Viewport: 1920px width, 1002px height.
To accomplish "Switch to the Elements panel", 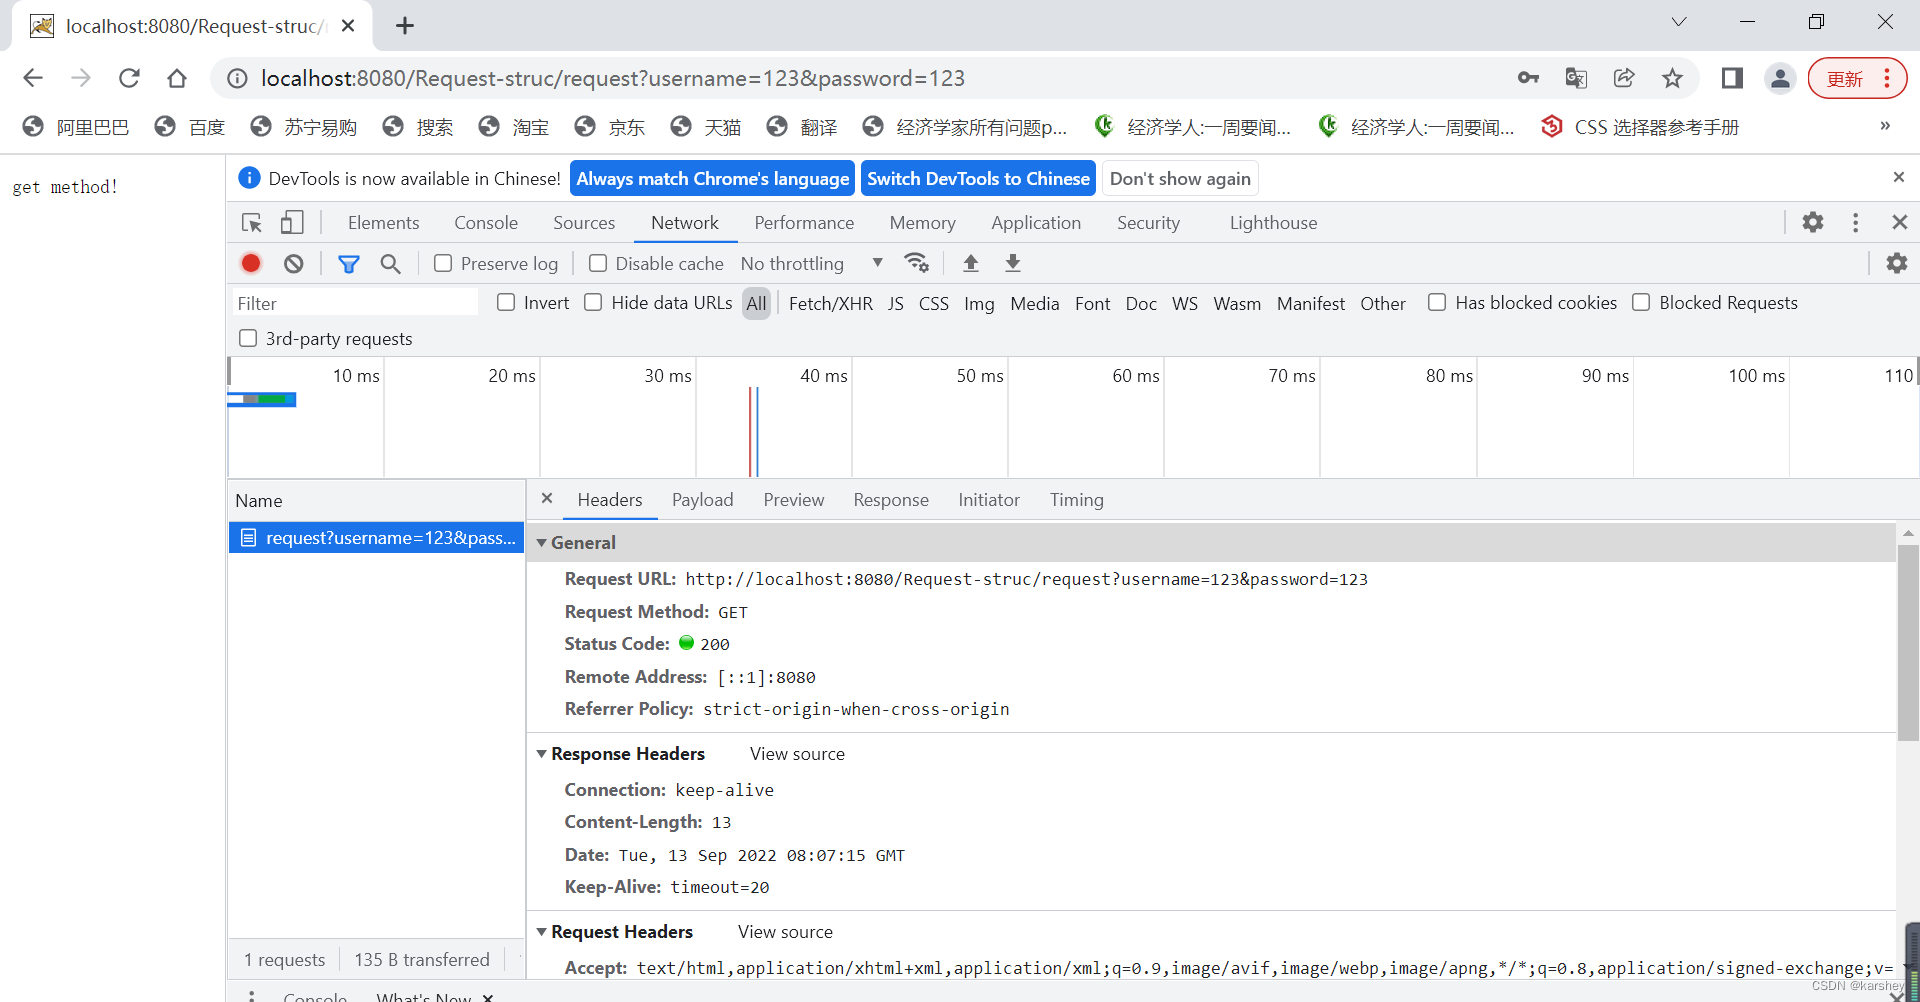I will click(x=383, y=222).
